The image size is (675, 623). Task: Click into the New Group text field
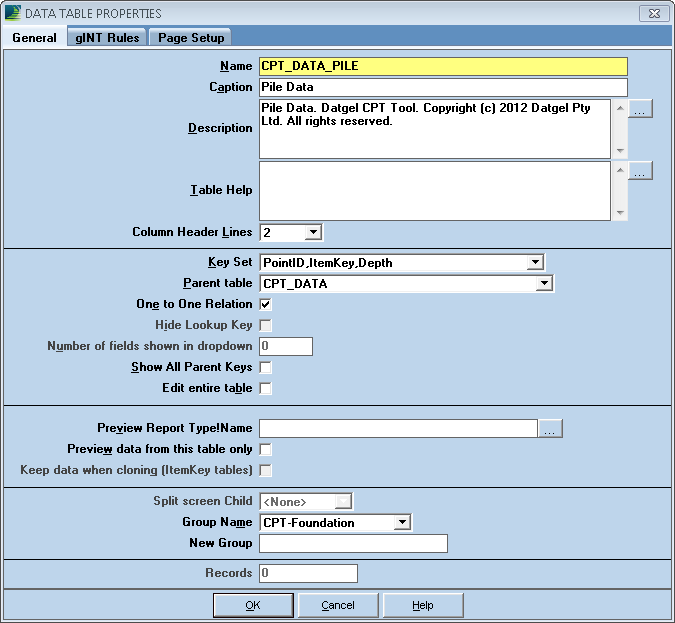353,543
